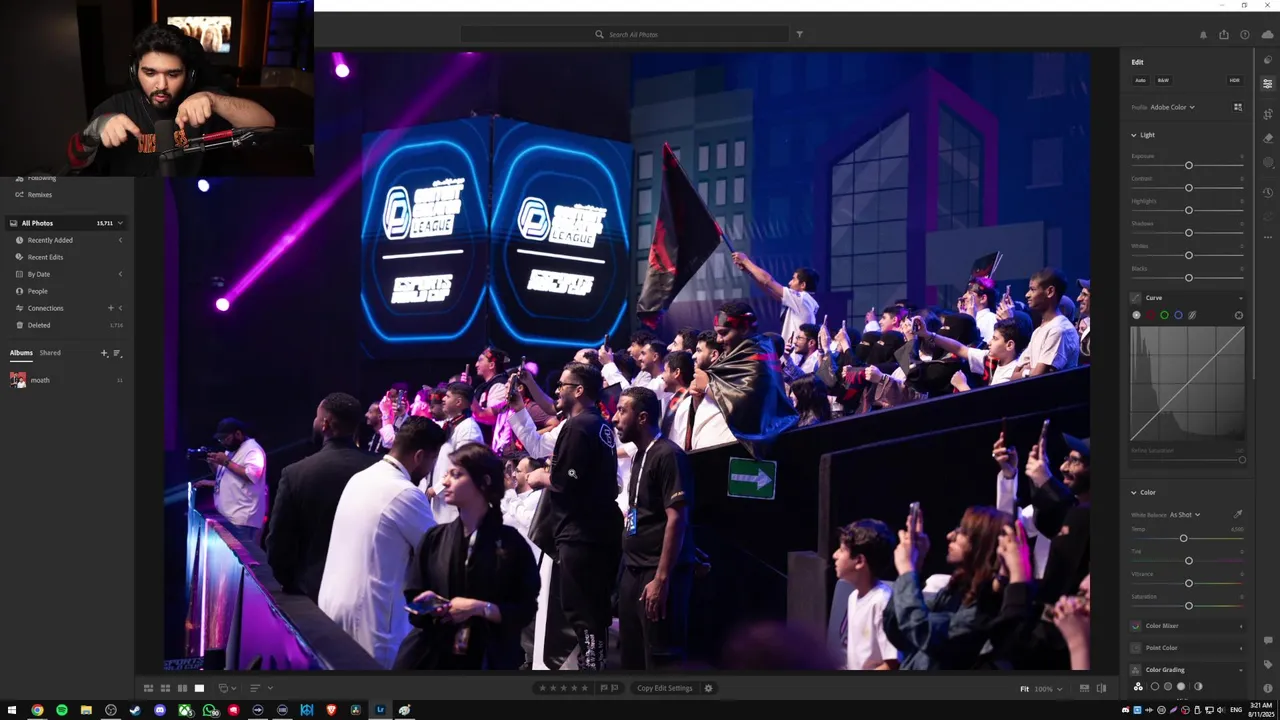Open the White Balance As Shot dropdown
1280x720 pixels.
pyautogui.click(x=1185, y=515)
